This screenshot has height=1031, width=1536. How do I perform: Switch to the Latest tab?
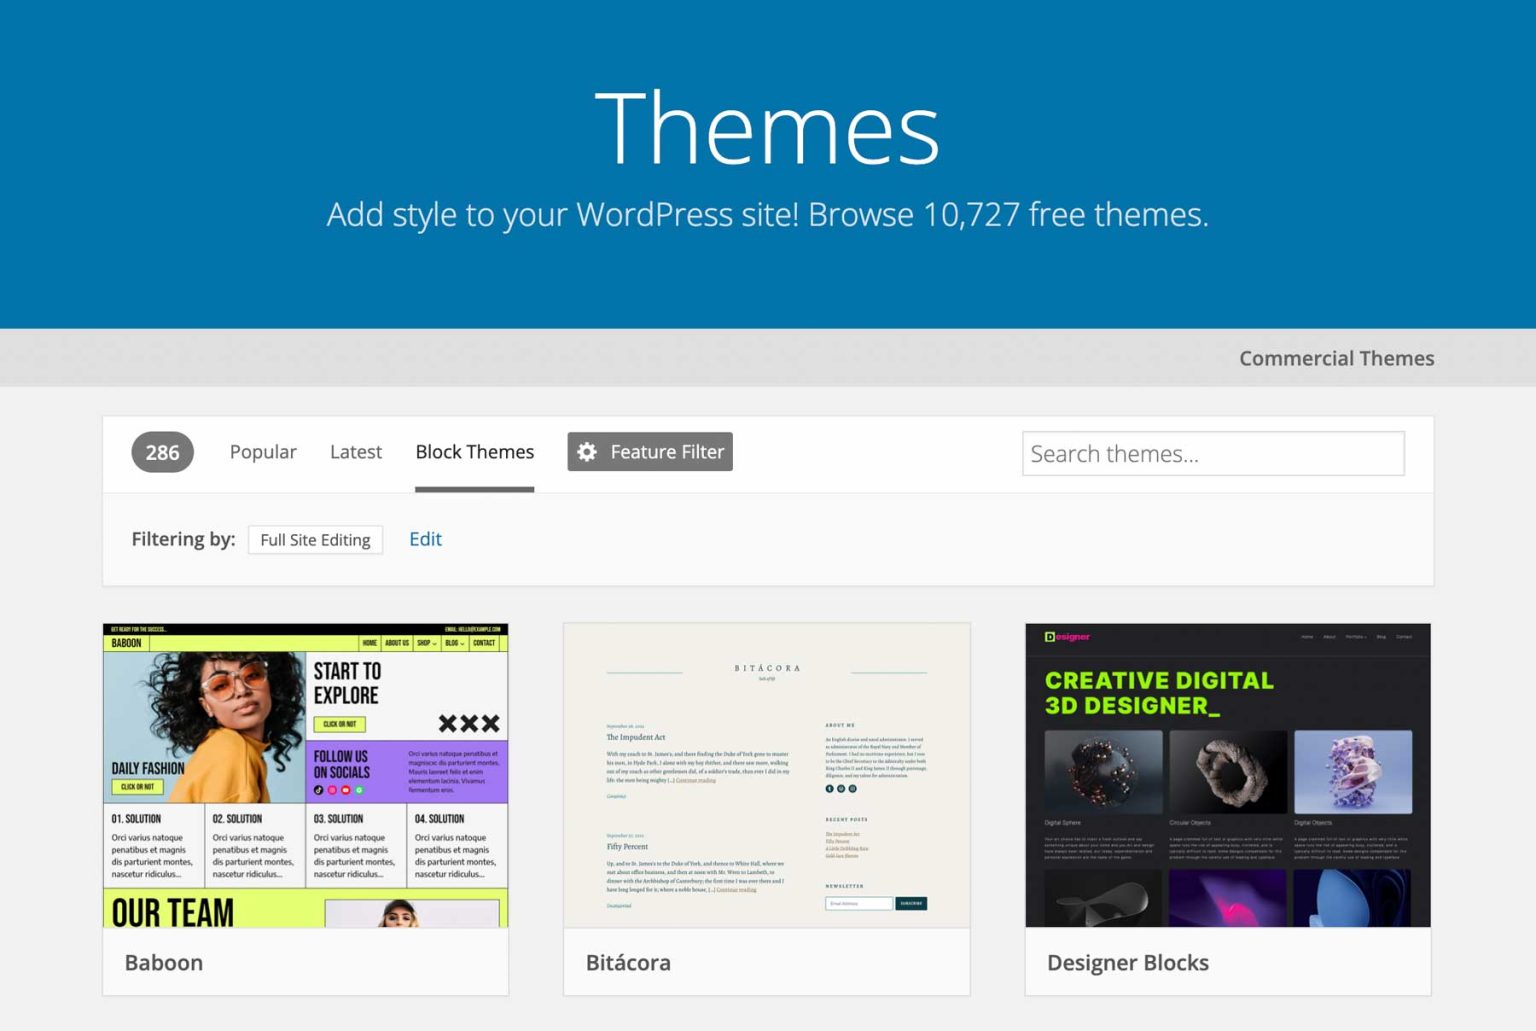tap(356, 452)
